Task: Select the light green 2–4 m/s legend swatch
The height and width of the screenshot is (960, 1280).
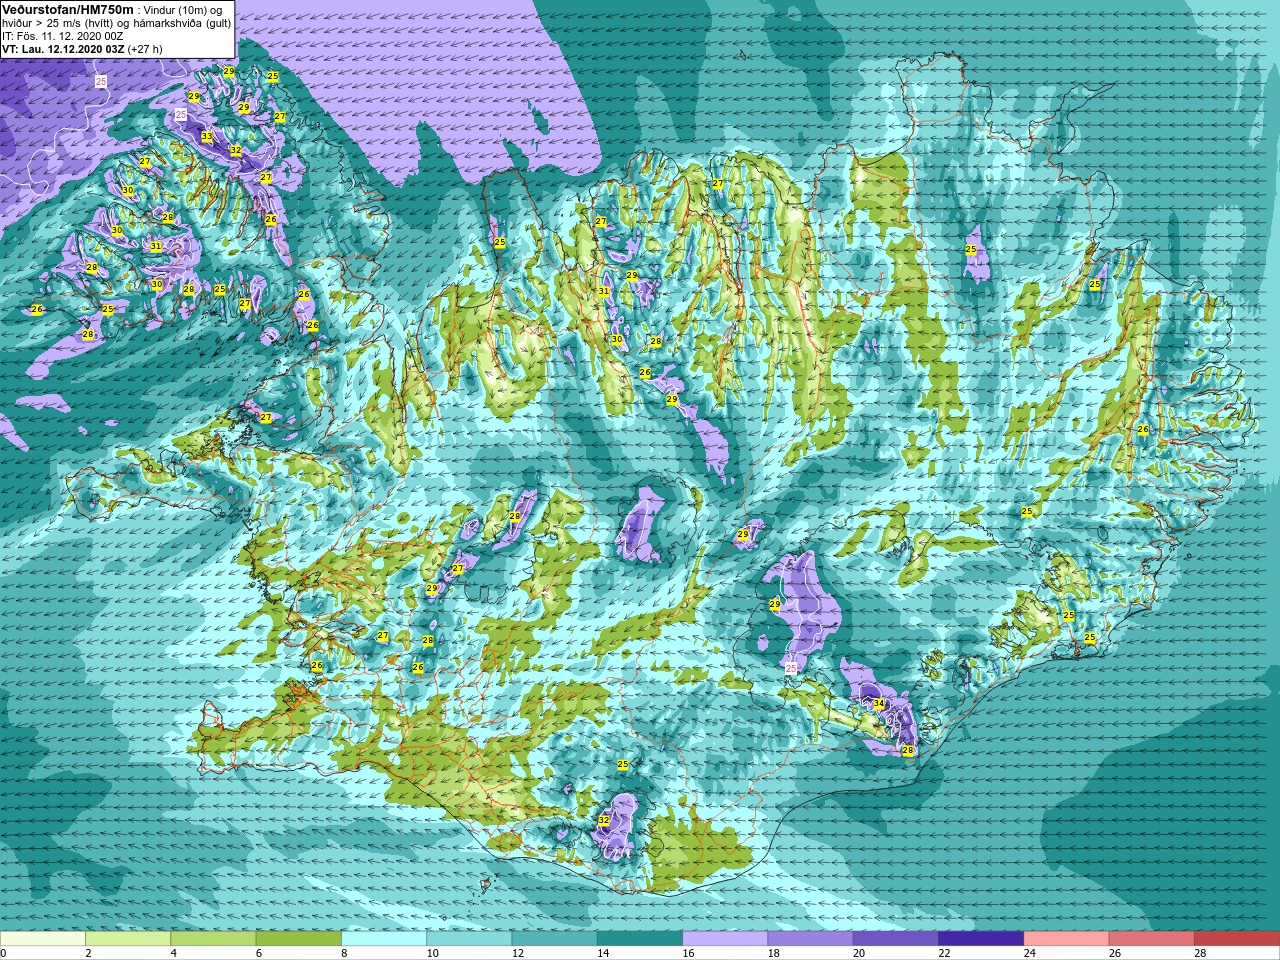Action: (128, 939)
